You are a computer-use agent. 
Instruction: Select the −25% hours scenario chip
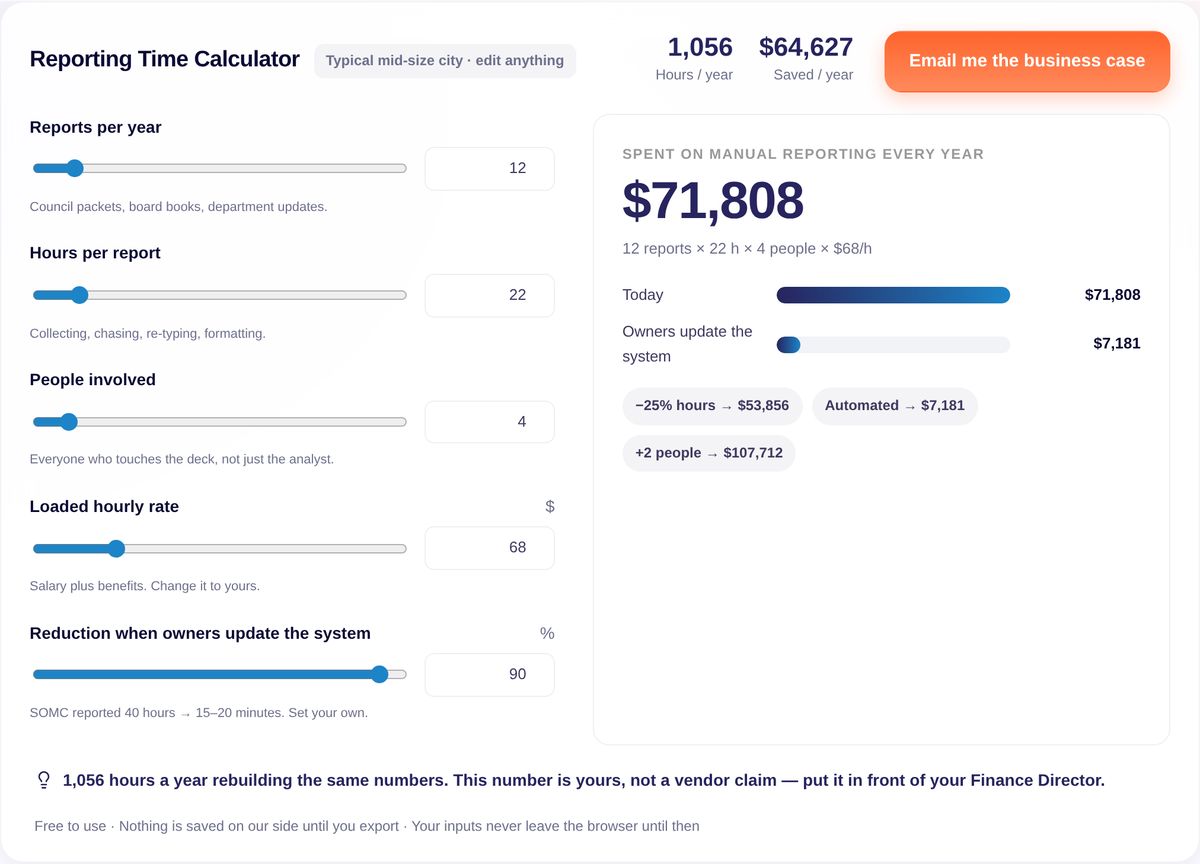coord(712,406)
